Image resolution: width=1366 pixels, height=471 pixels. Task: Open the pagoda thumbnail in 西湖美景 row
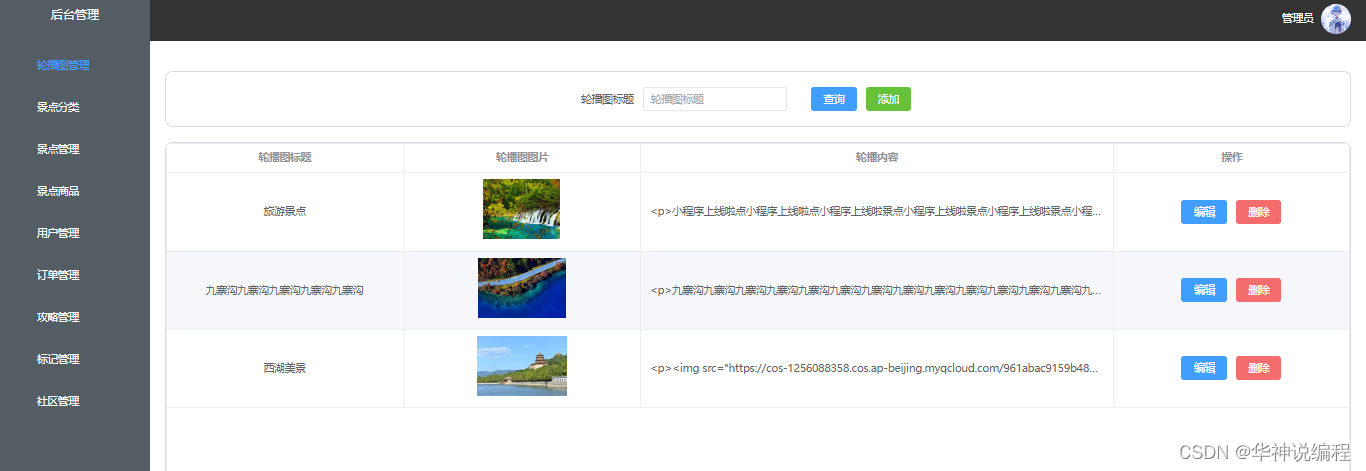[522, 366]
